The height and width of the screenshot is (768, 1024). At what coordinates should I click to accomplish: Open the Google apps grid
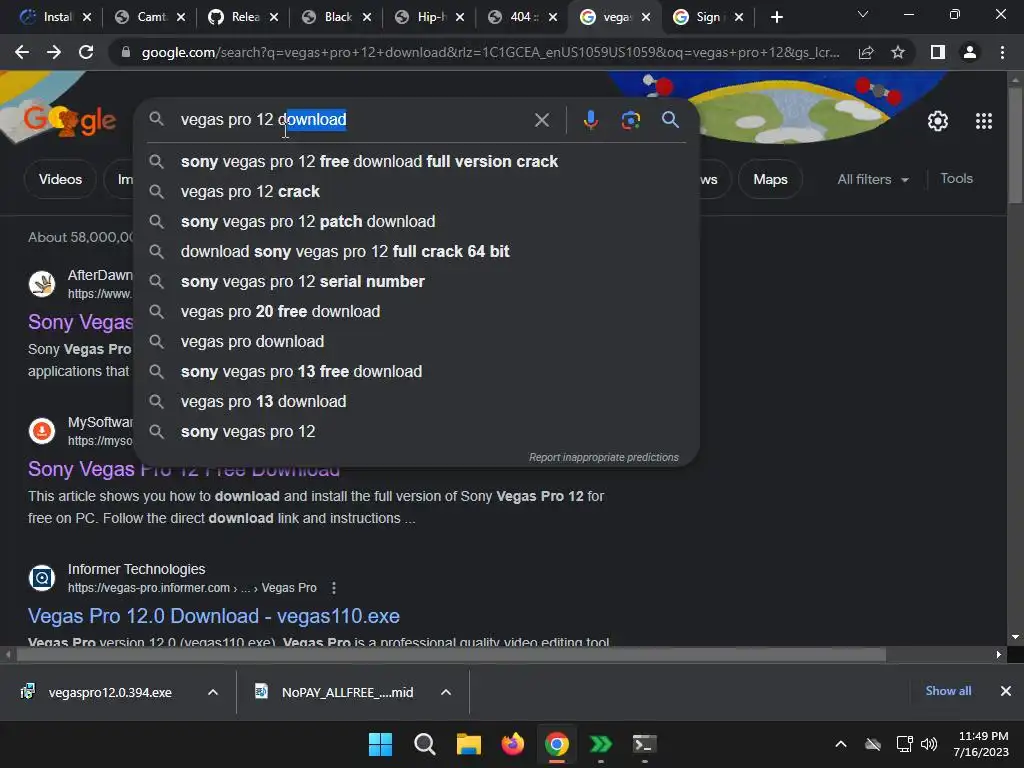point(984,121)
